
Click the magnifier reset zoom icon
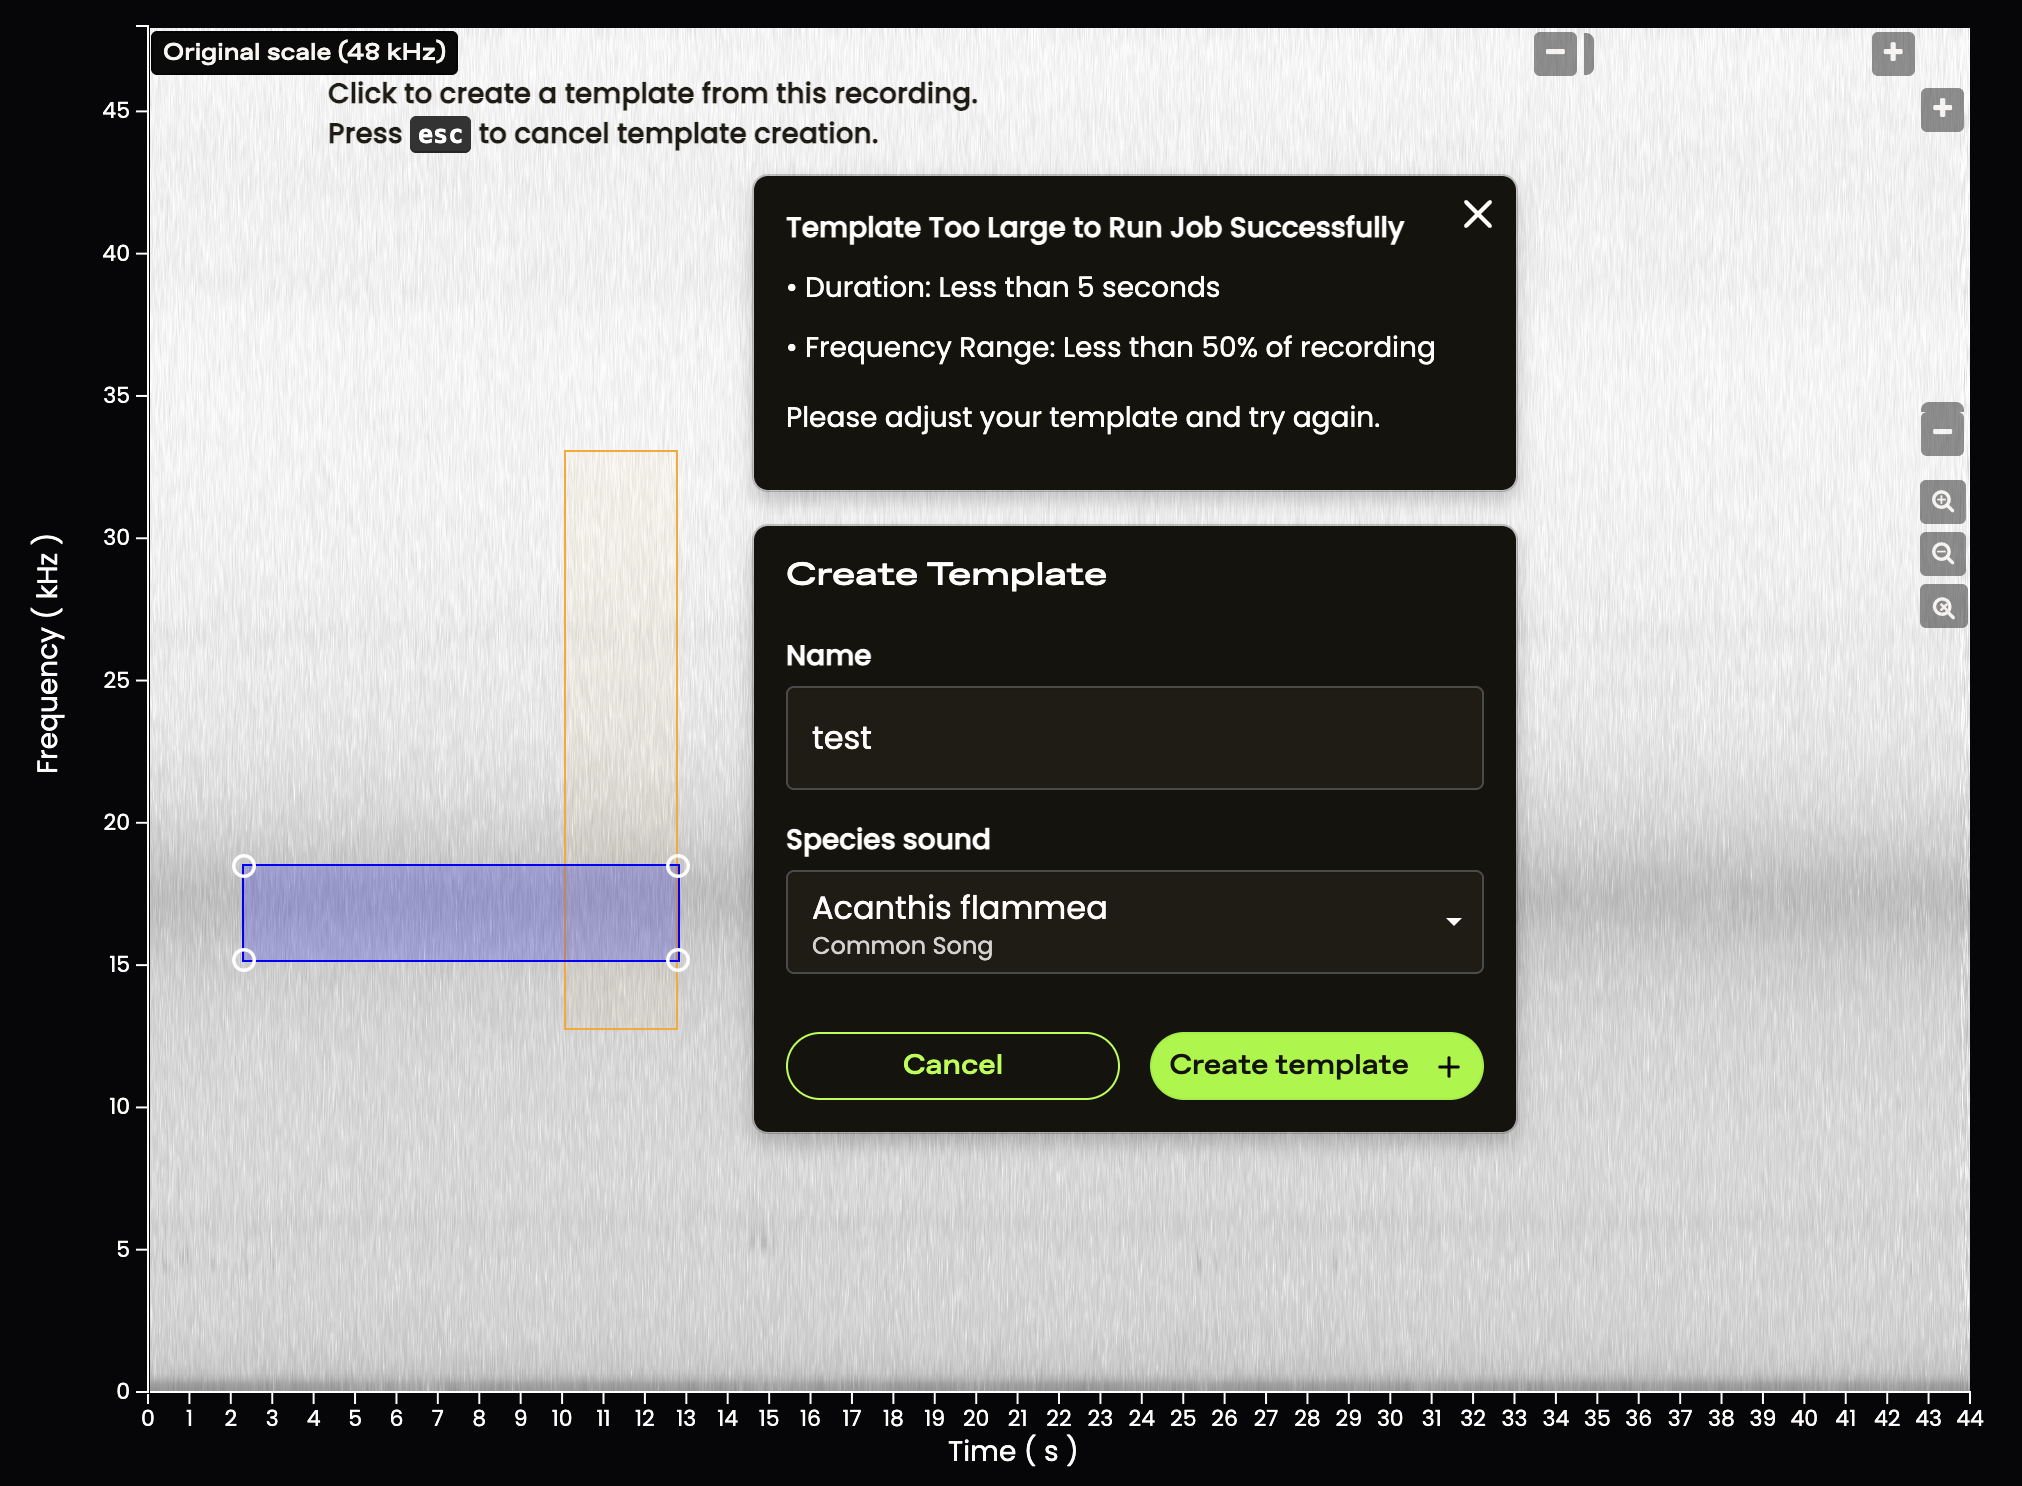click(x=1942, y=607)
